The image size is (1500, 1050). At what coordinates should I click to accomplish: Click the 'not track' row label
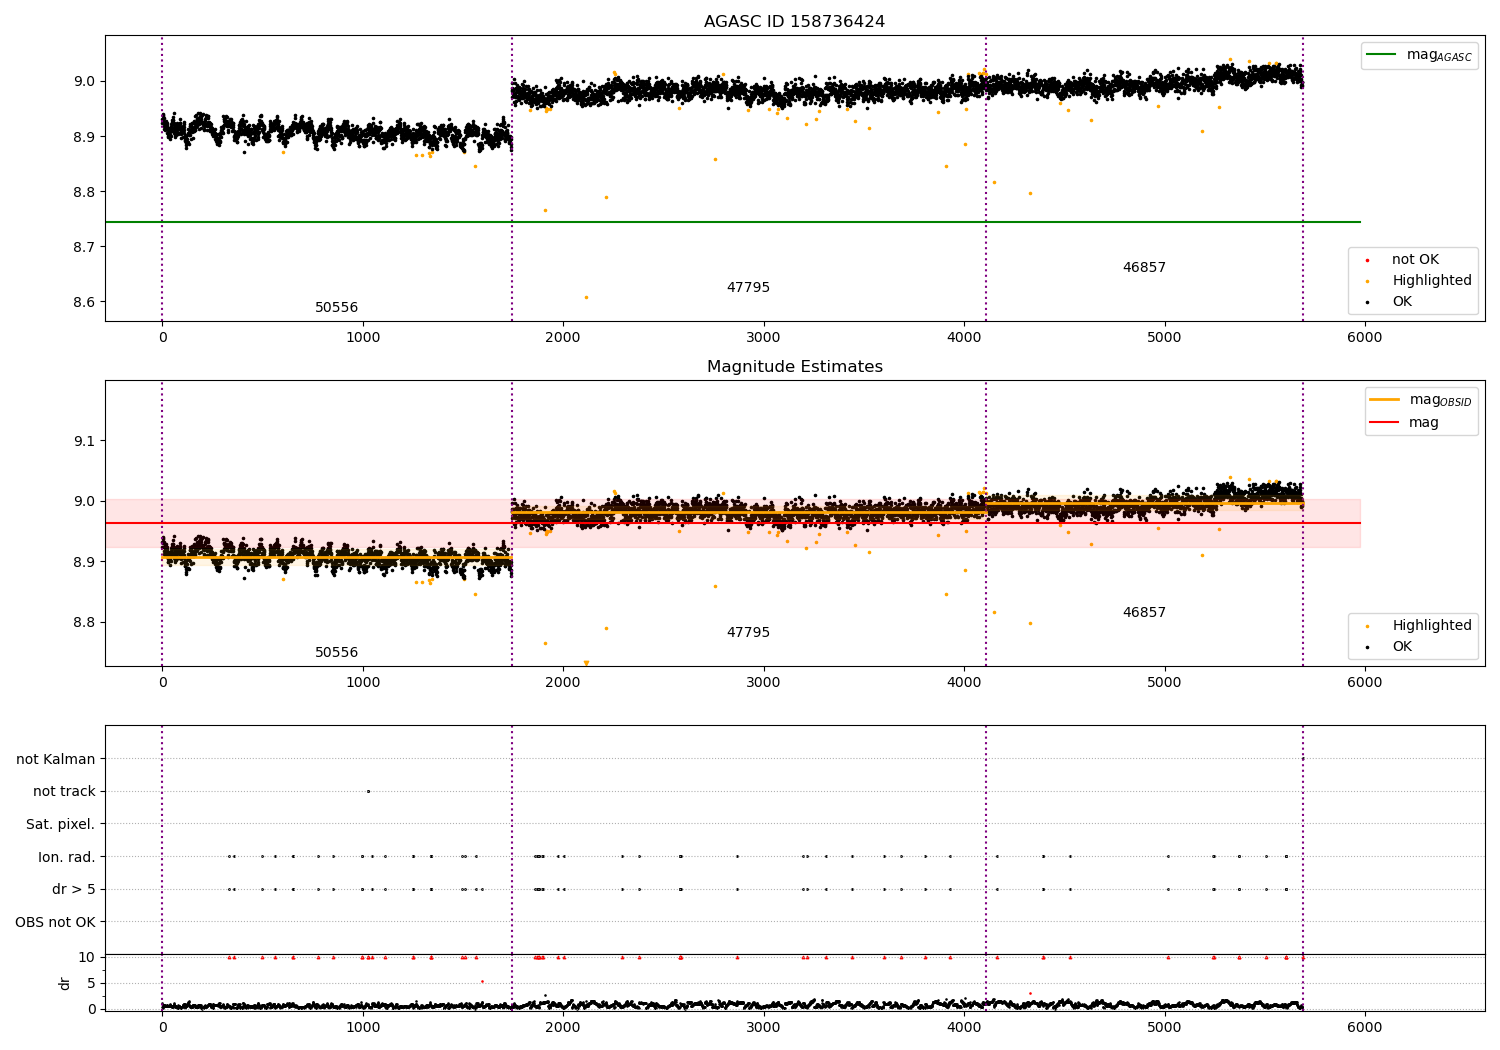click(64, 792)
